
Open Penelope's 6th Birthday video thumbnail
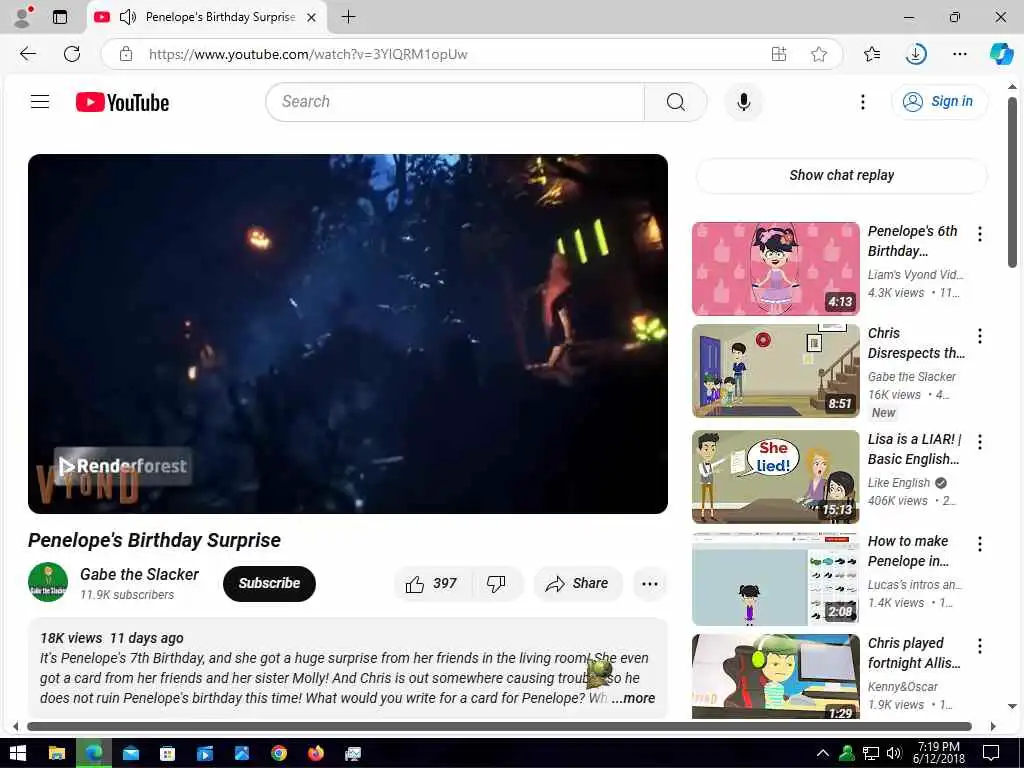coord(775,268)
